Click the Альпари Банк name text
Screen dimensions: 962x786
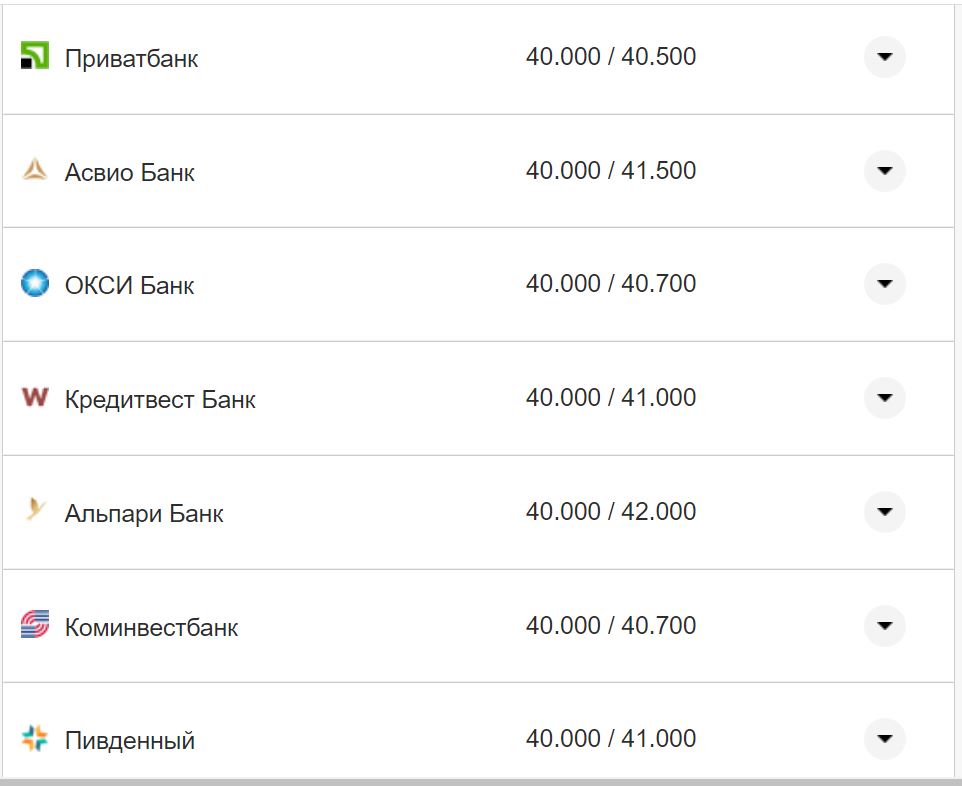coord(144,514)
